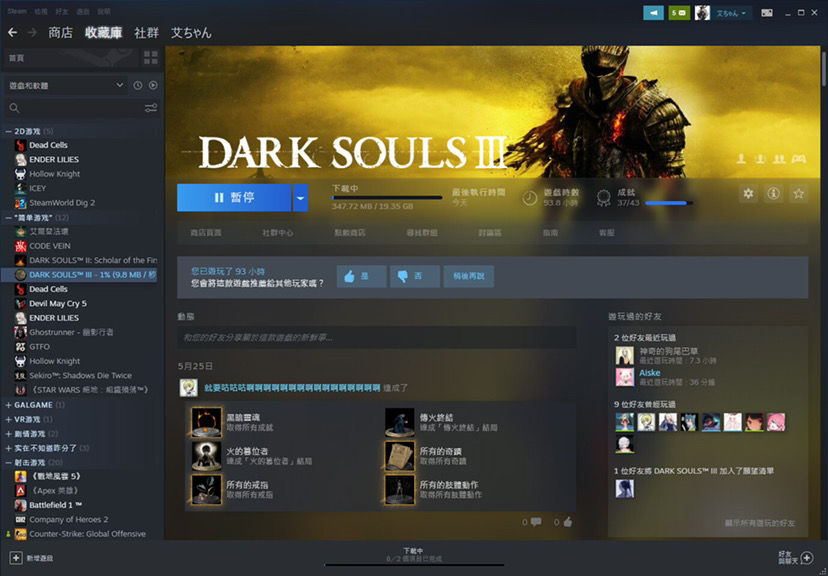The height and width of the screenshot is (576, 828).
Task: Open the 社群 community tab
Action: pos(146,33)
